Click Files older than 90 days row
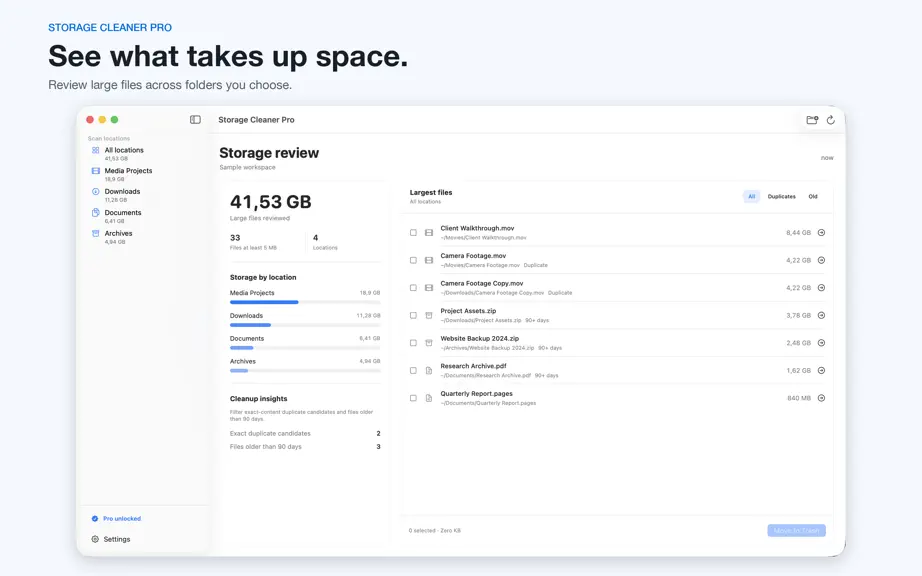The height and width of the screenshot is (576, 922). tap(305, 447)
